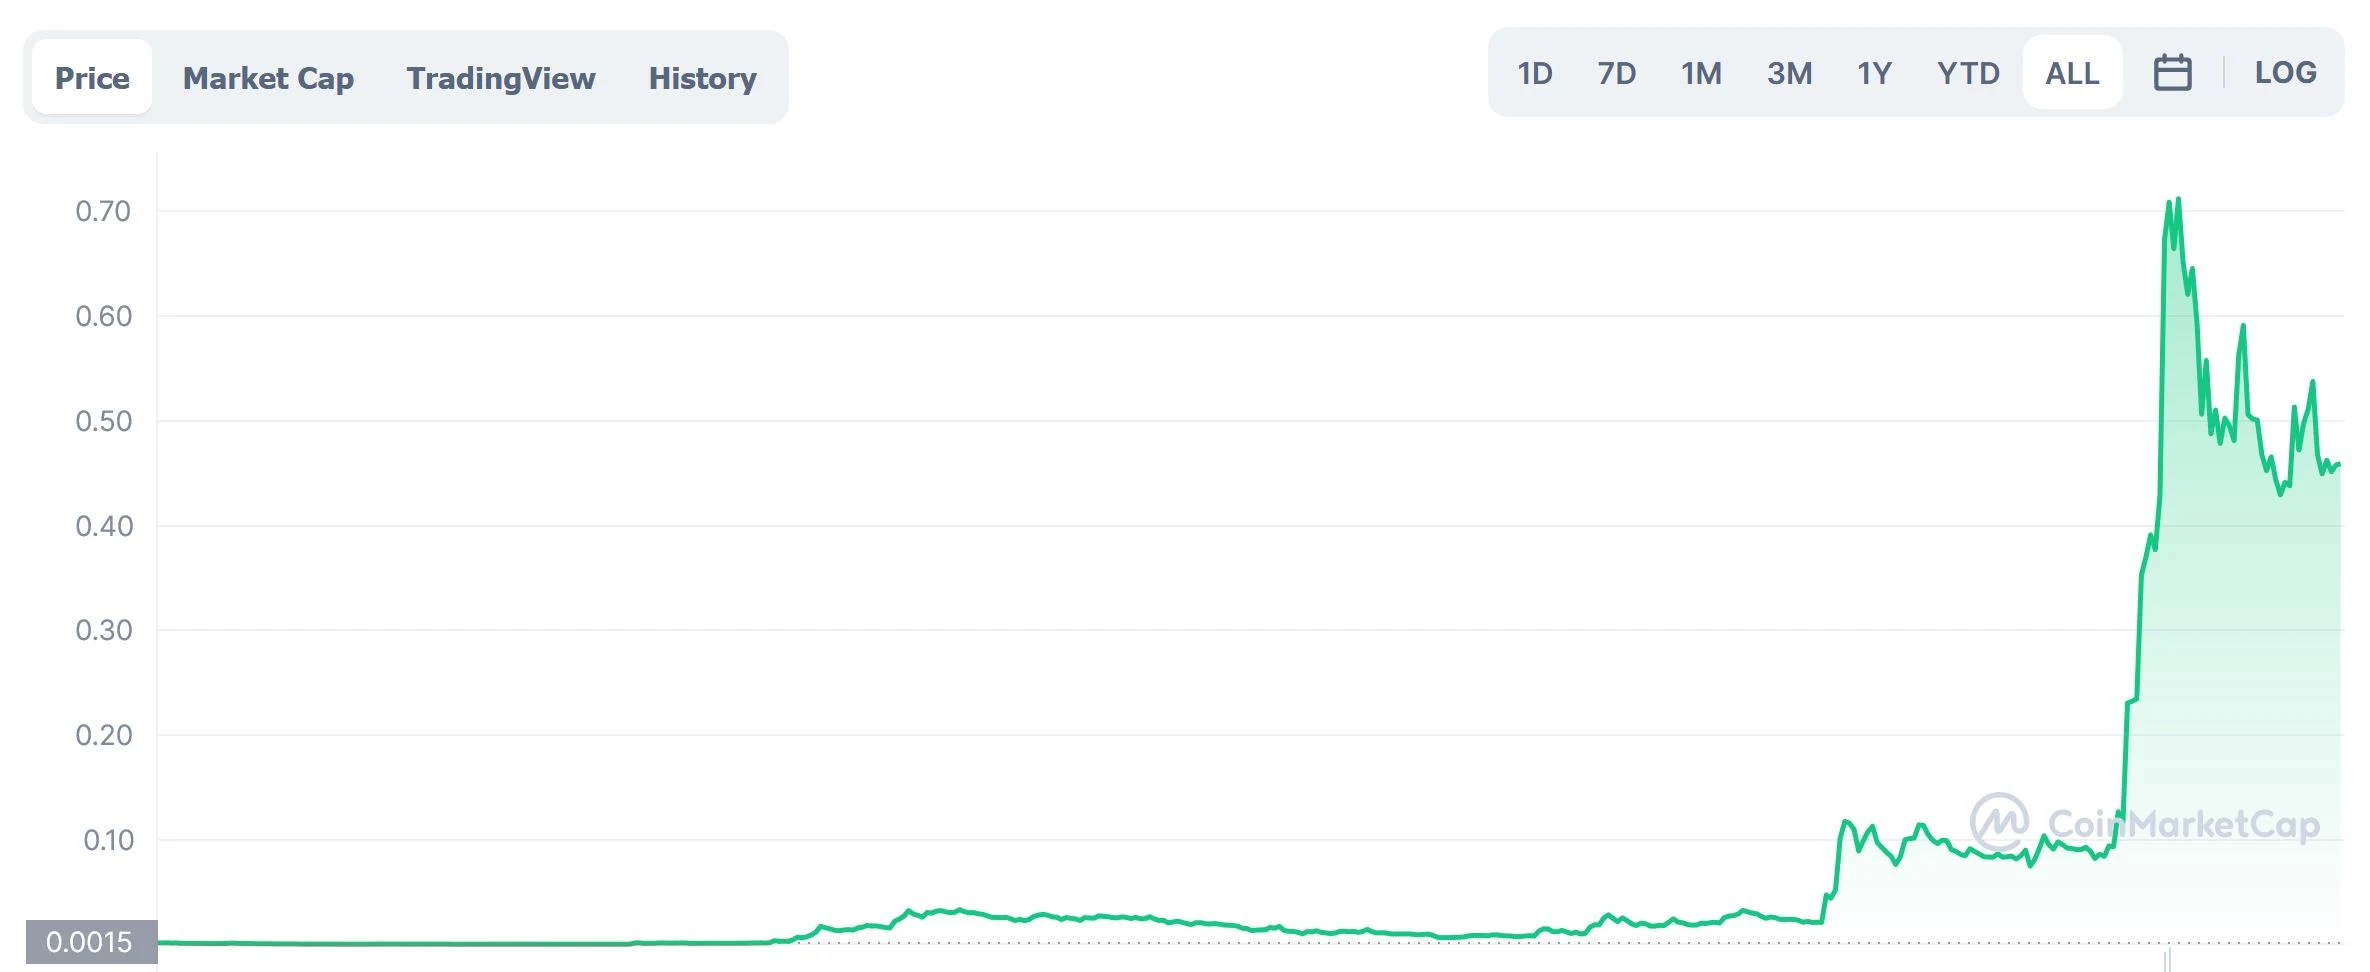Select the 7D time range
This screenshot has height=972, width=2370.
click(1616, 73)
